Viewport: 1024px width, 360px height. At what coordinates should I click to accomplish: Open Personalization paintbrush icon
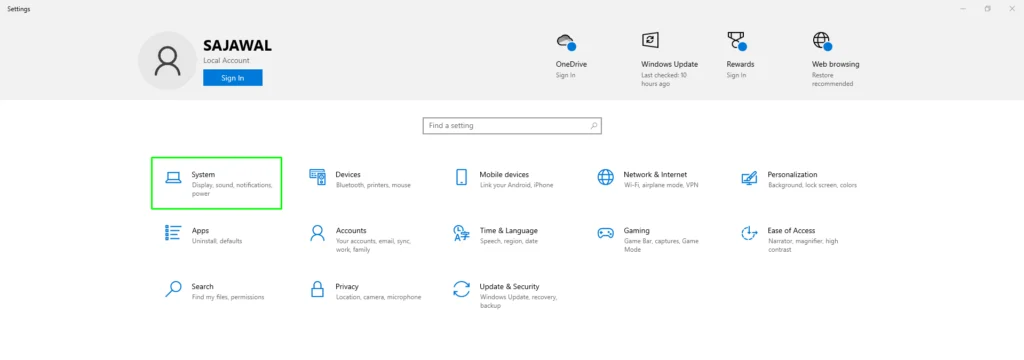point(749,177)
